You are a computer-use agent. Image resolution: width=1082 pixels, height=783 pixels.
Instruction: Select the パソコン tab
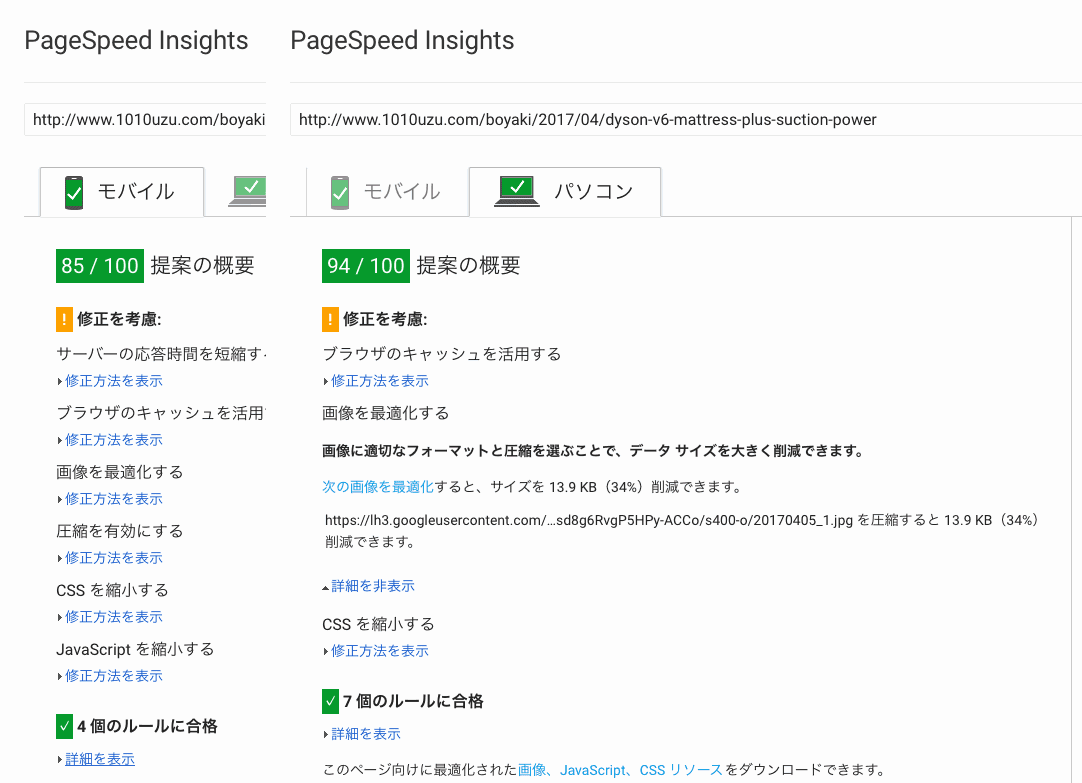tap(565, 192)
